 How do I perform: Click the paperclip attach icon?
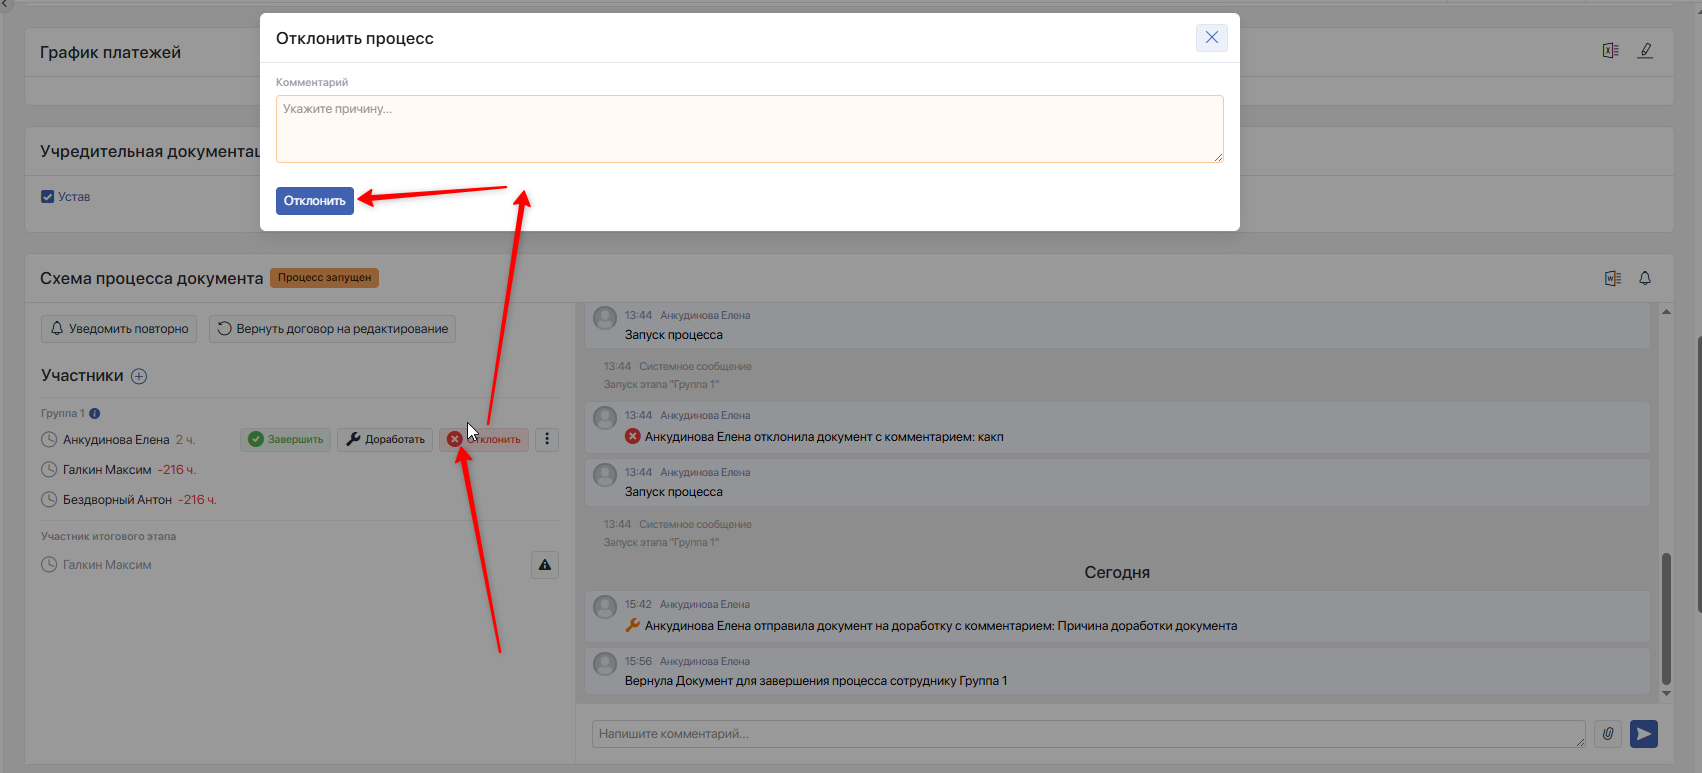[x=1608, y=734]
